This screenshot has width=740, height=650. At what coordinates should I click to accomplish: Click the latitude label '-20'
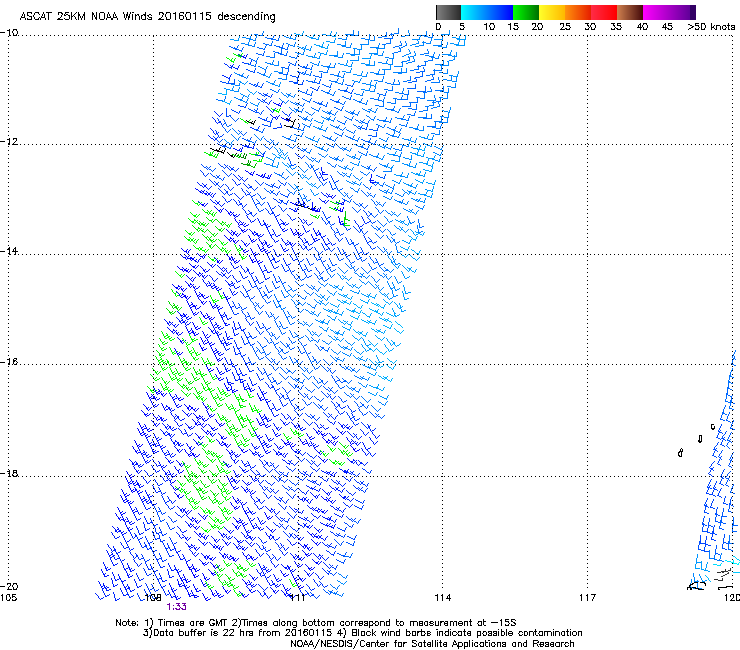tap(9, 586)
